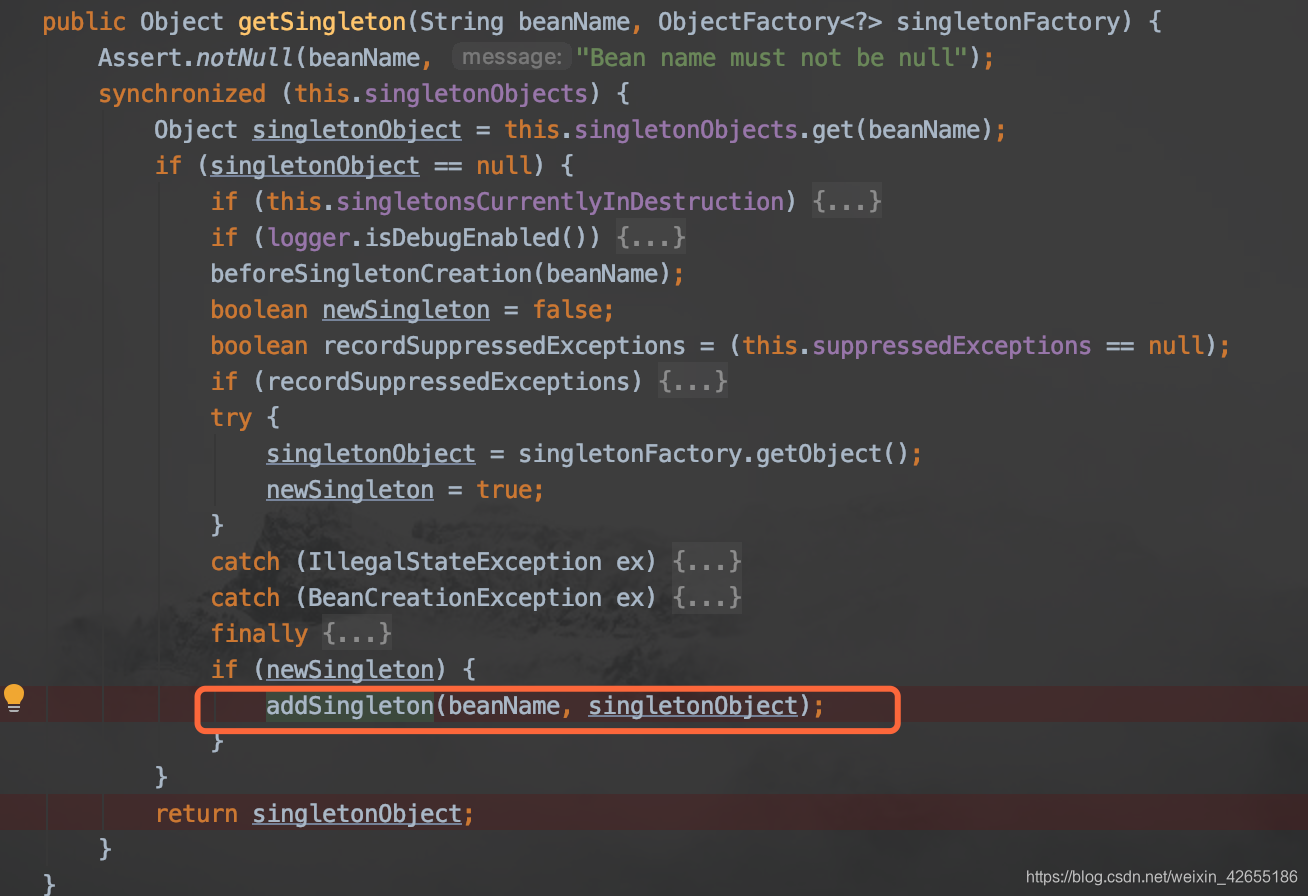Click singletonObjects in the synchronized statement

476,94
